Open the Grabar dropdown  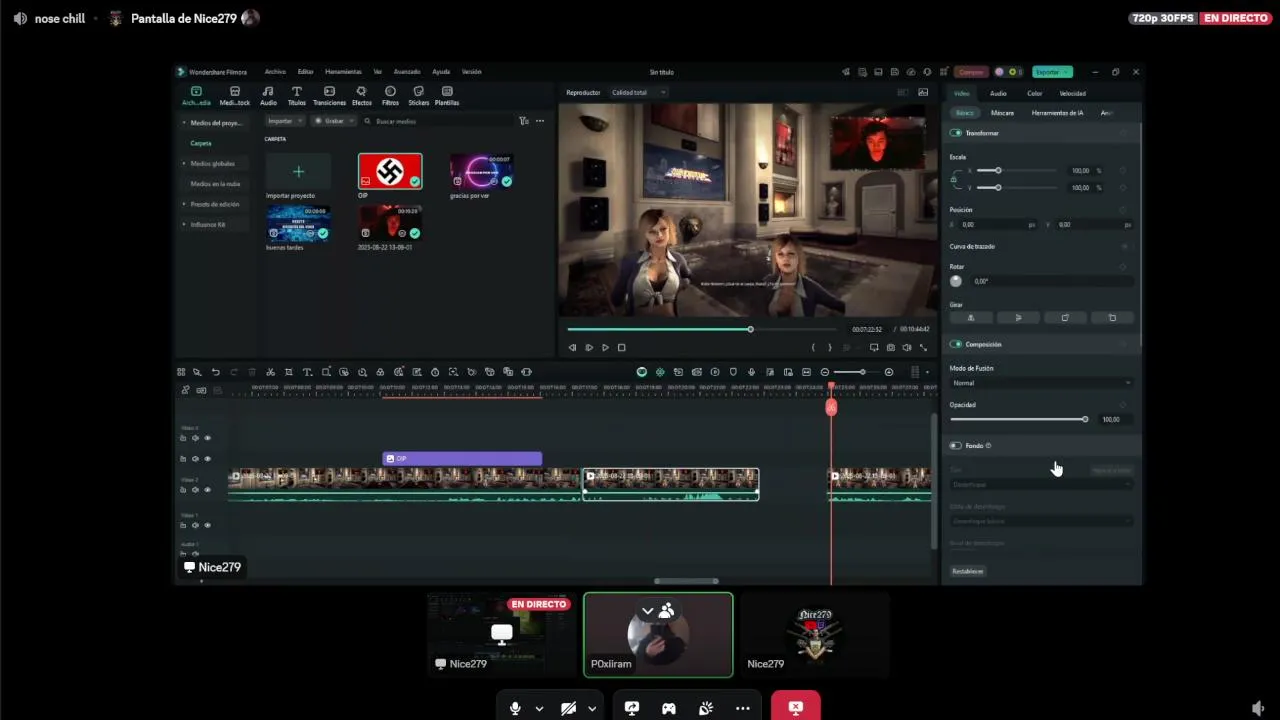(333, 121)
